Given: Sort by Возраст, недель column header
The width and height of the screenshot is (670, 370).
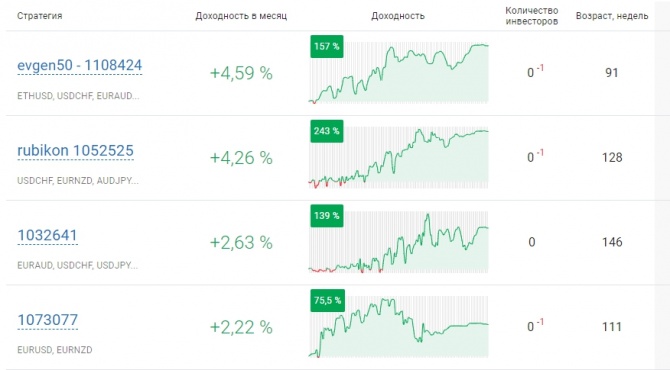Looking at the screenshot, I should (612, 16).
